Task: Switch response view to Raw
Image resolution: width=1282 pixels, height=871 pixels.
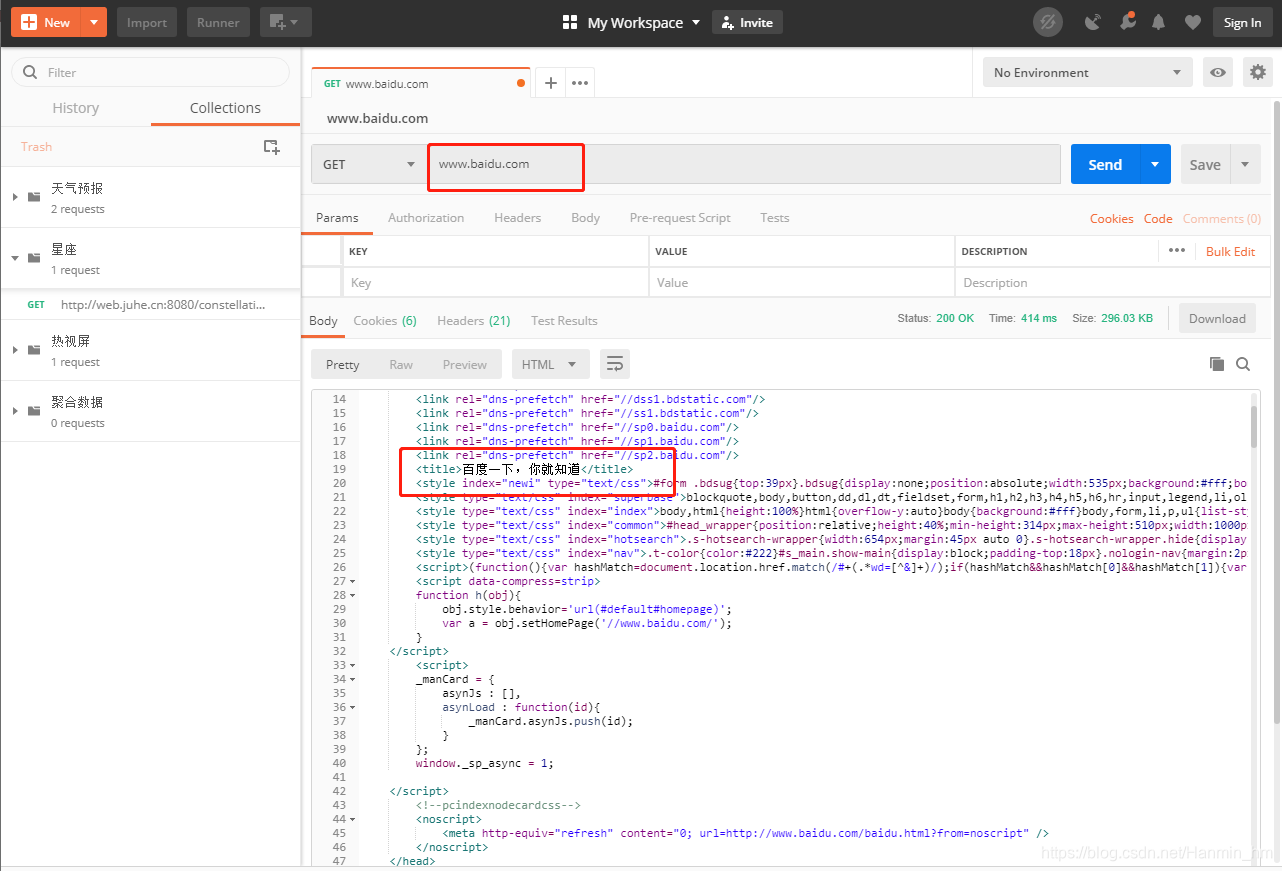Action: point(401,365)
